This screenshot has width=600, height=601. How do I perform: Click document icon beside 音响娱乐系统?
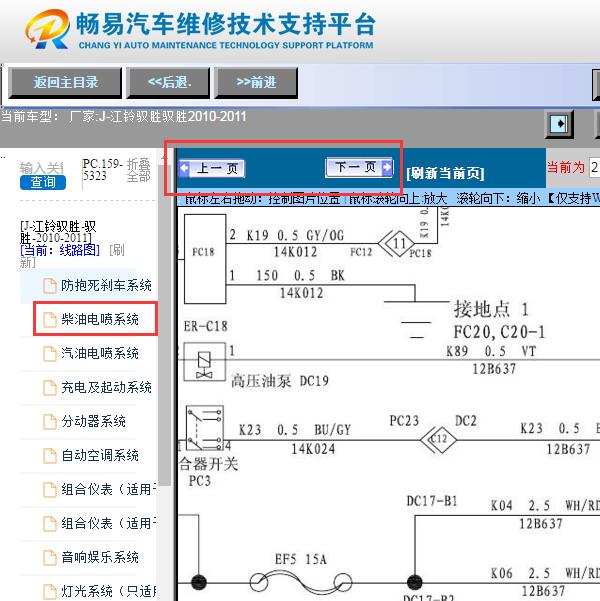(50, 558)
